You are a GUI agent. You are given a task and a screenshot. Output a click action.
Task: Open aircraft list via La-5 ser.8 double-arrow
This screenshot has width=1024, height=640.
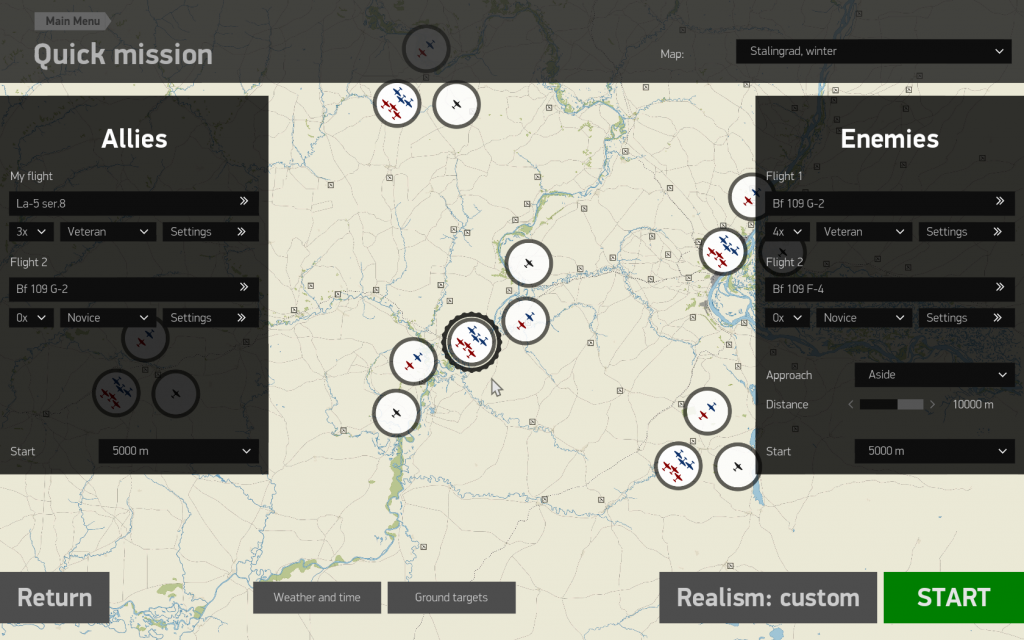[x=243, y=203]
